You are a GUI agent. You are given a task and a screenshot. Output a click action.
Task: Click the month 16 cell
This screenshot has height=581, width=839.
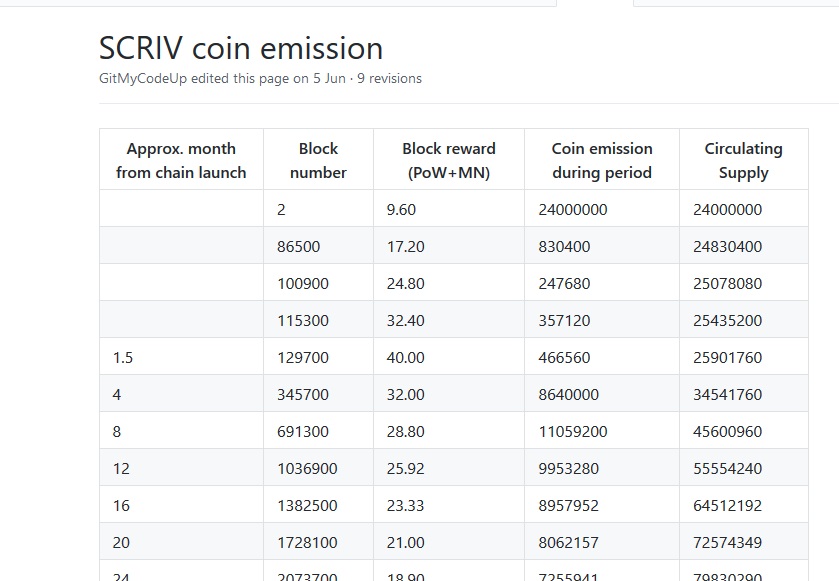[x=121, y=505]
